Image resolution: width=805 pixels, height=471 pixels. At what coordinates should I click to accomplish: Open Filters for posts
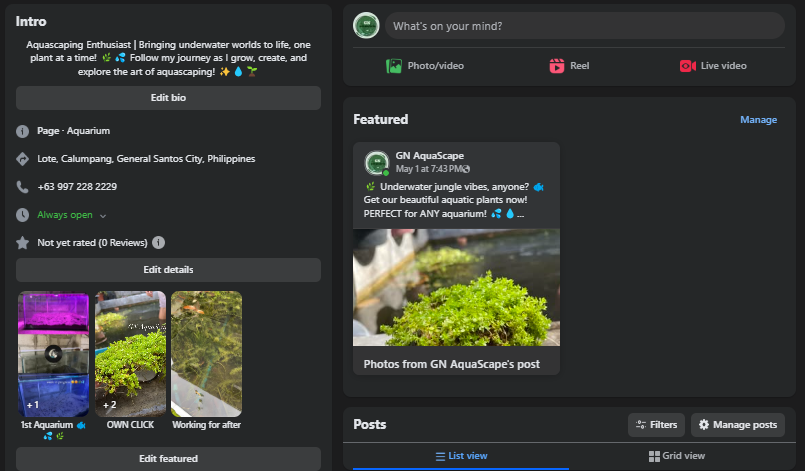(656, 425)
